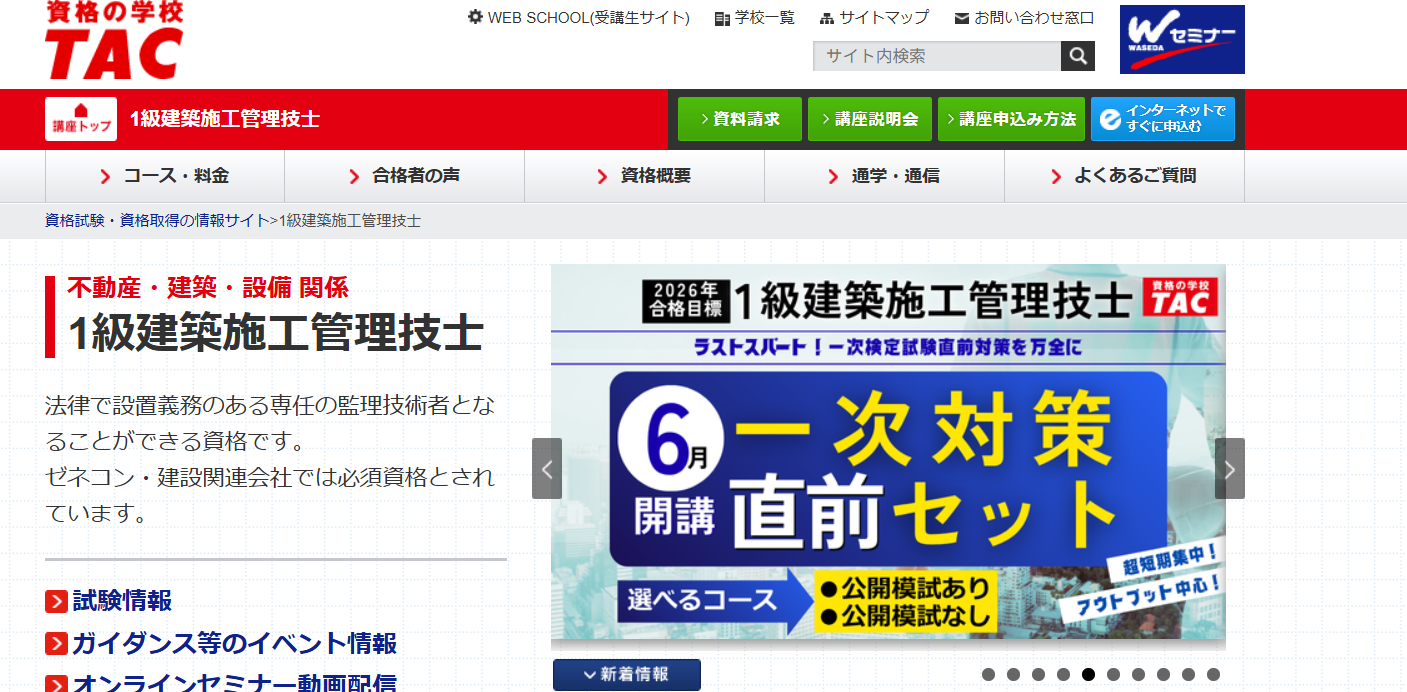
Task: Open the よくあるご質問 menu tab
Action: pyautogui.click(x=1124, y=176)
